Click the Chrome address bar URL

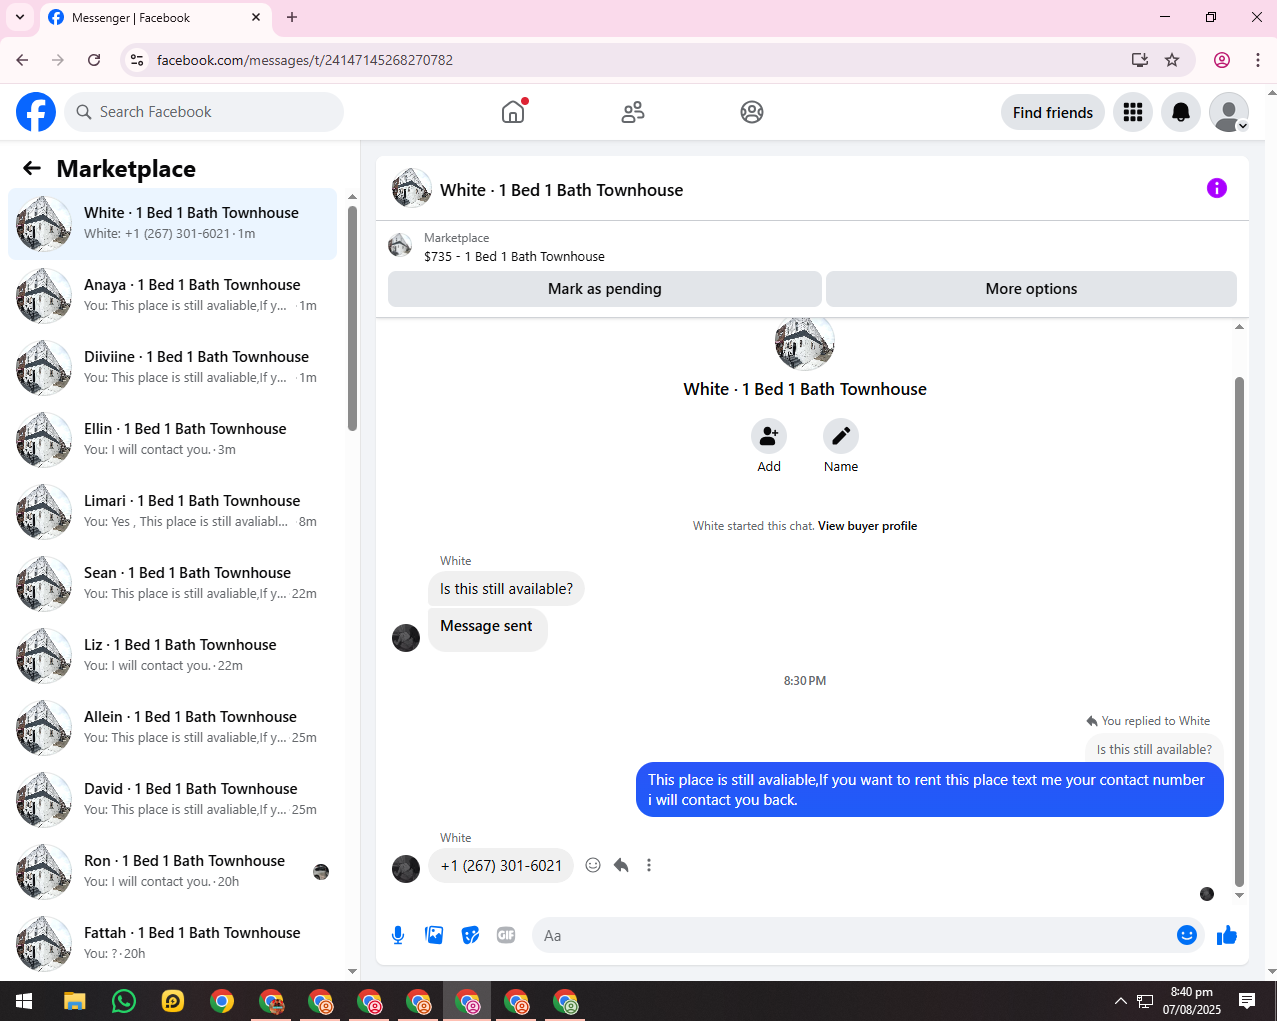pos(305,60)
